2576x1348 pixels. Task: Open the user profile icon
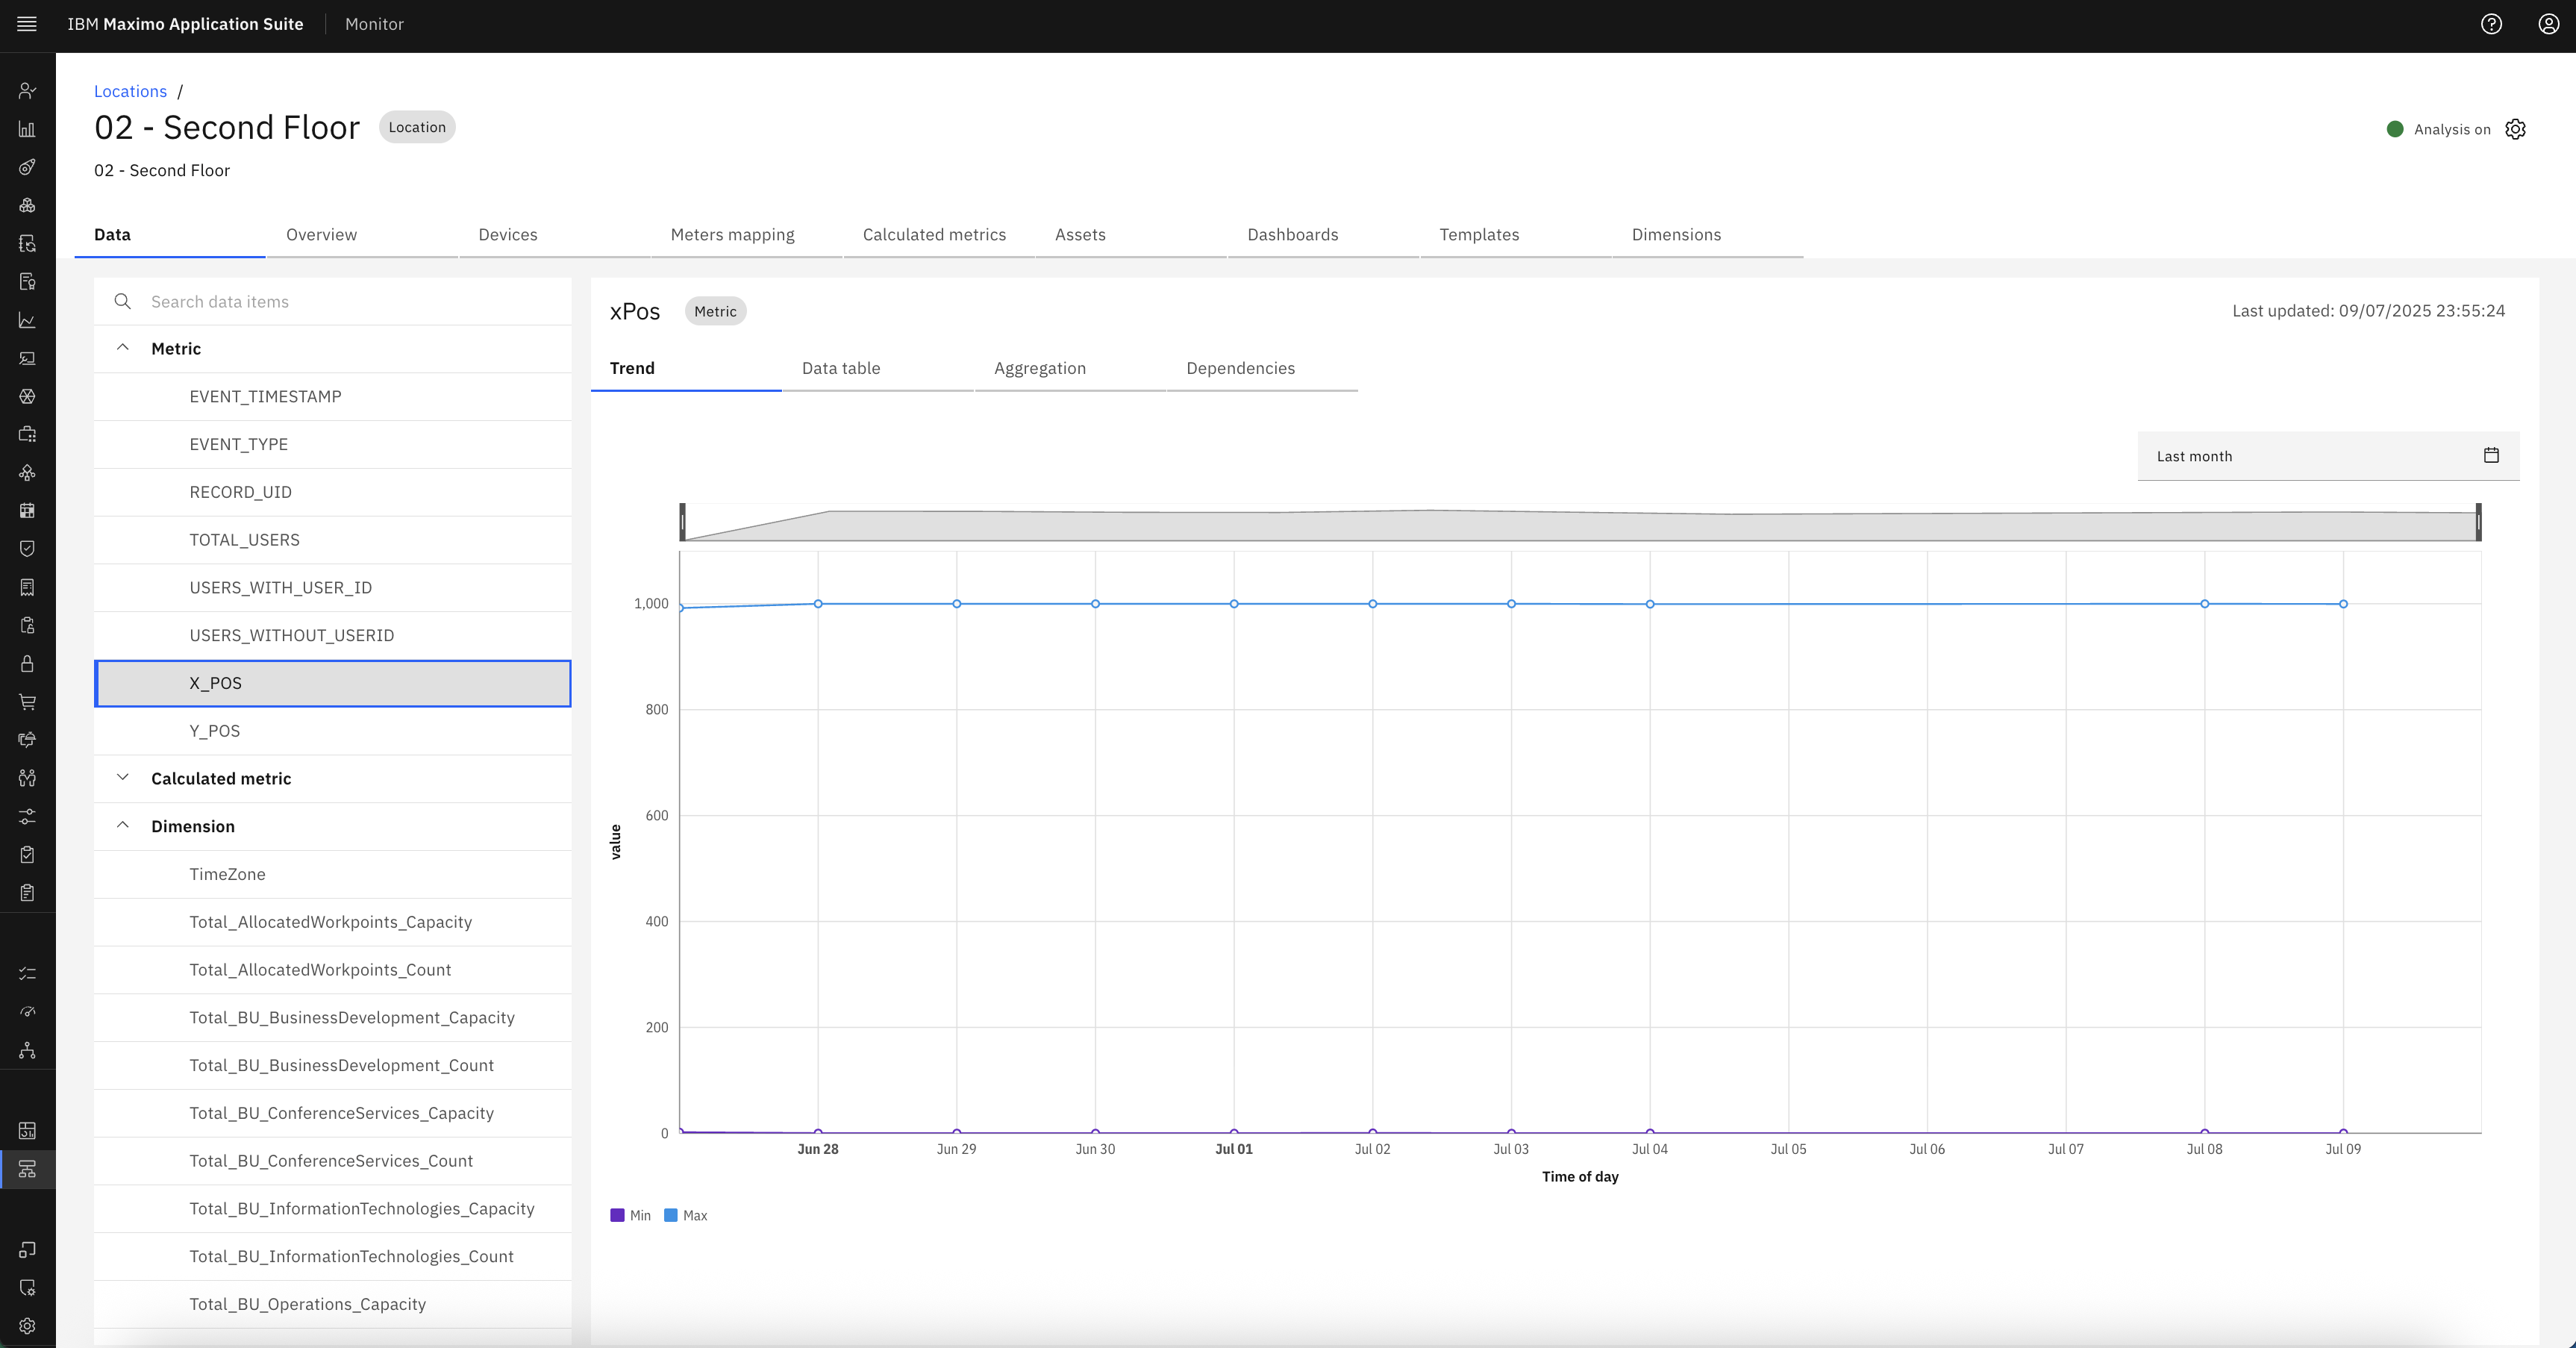pos(2548,24)
